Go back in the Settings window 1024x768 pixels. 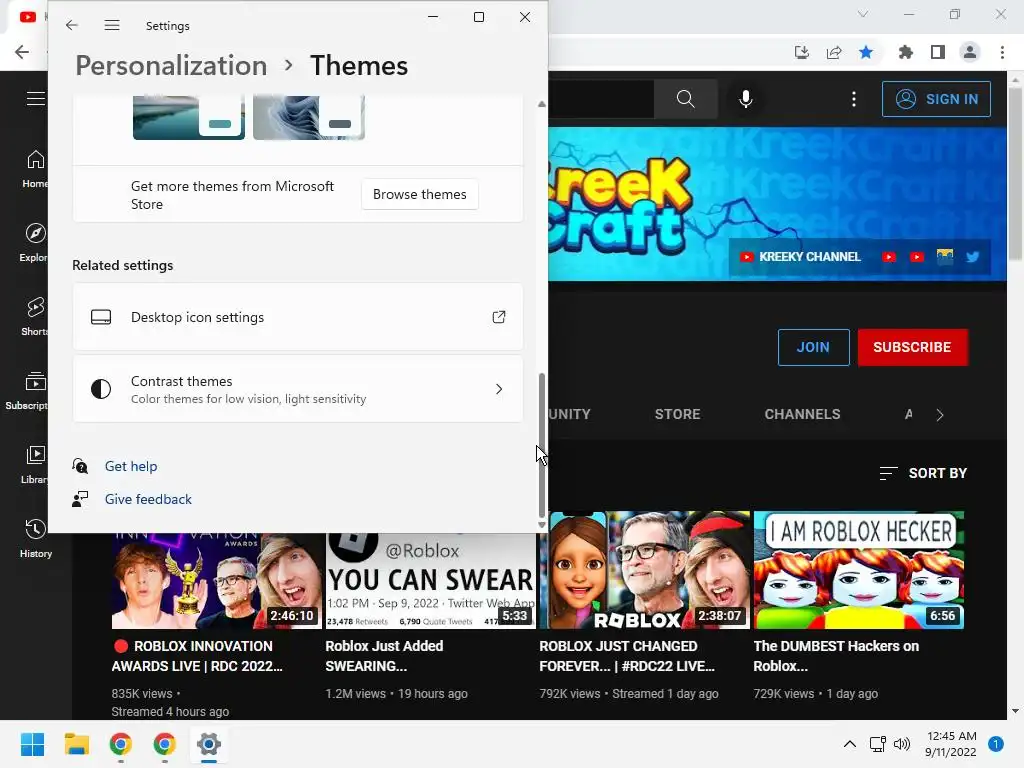pos(72,25)
